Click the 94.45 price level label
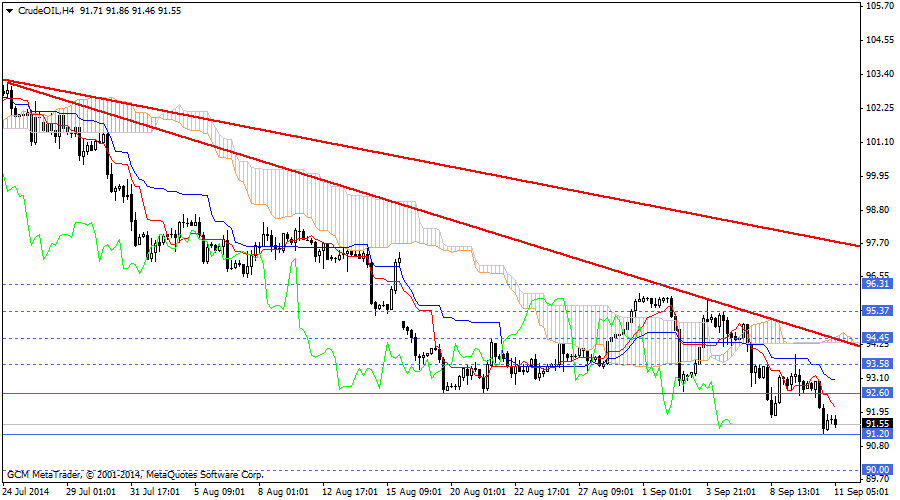This screenshot has width=900, height=500. [x=877, y=338]
